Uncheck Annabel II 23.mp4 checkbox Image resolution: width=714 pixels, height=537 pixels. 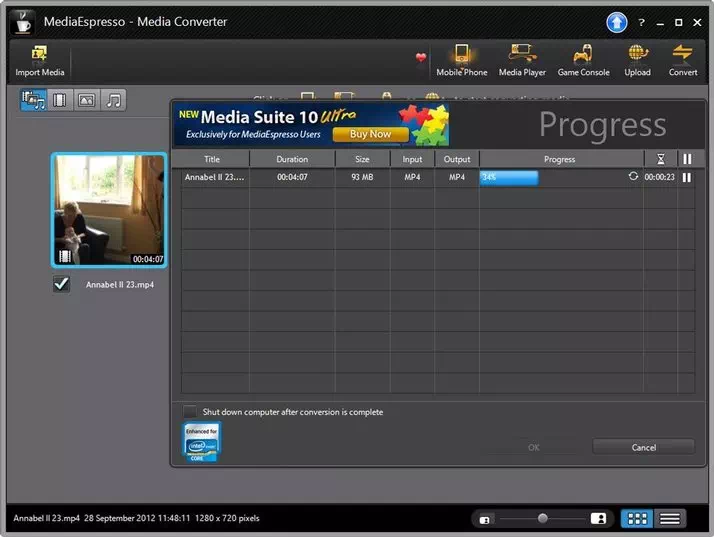(61, 284)
